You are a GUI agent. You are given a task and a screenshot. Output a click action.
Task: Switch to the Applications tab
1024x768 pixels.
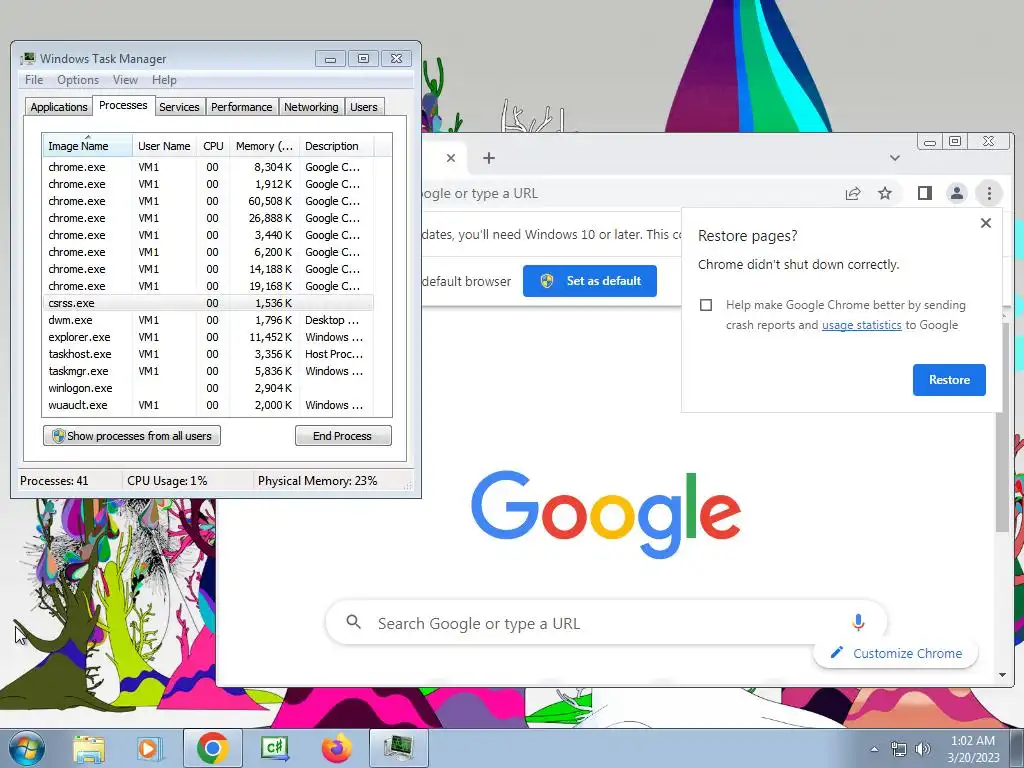tap(59, 107)
